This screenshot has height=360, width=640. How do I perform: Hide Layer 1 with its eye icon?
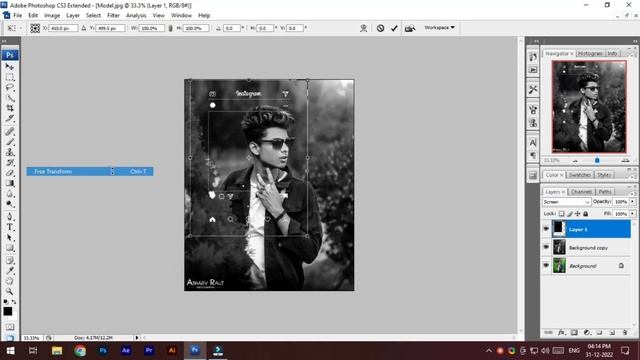[546, 229]
